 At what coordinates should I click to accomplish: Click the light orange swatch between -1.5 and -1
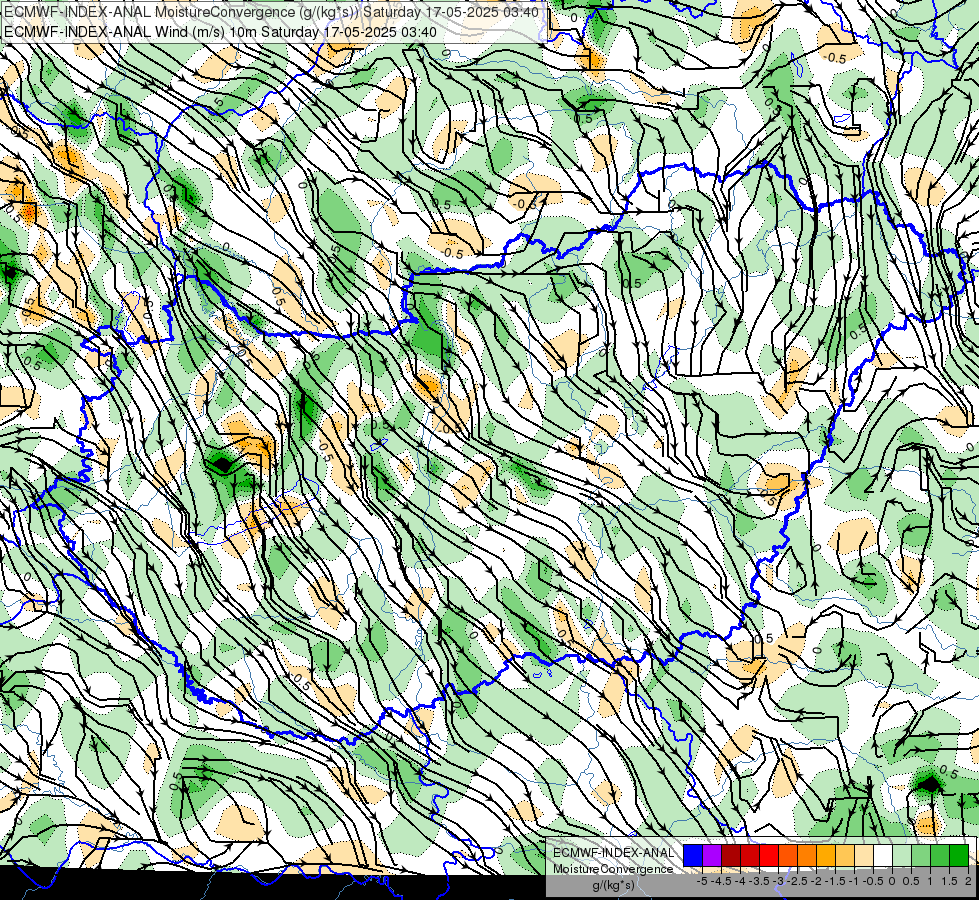click(845, 856)
